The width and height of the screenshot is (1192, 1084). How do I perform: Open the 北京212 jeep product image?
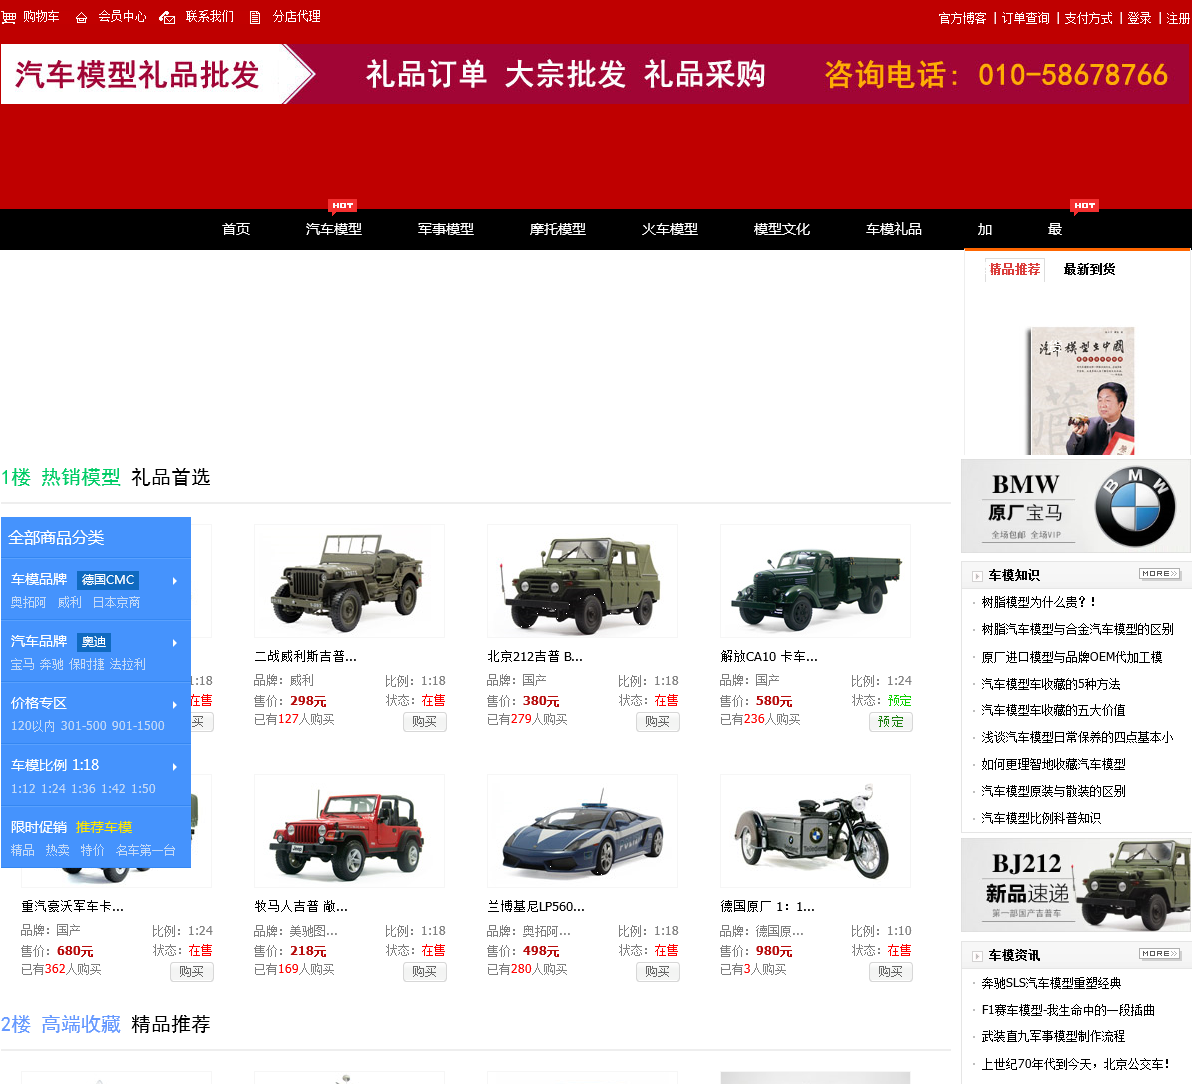tap(582, 582)
